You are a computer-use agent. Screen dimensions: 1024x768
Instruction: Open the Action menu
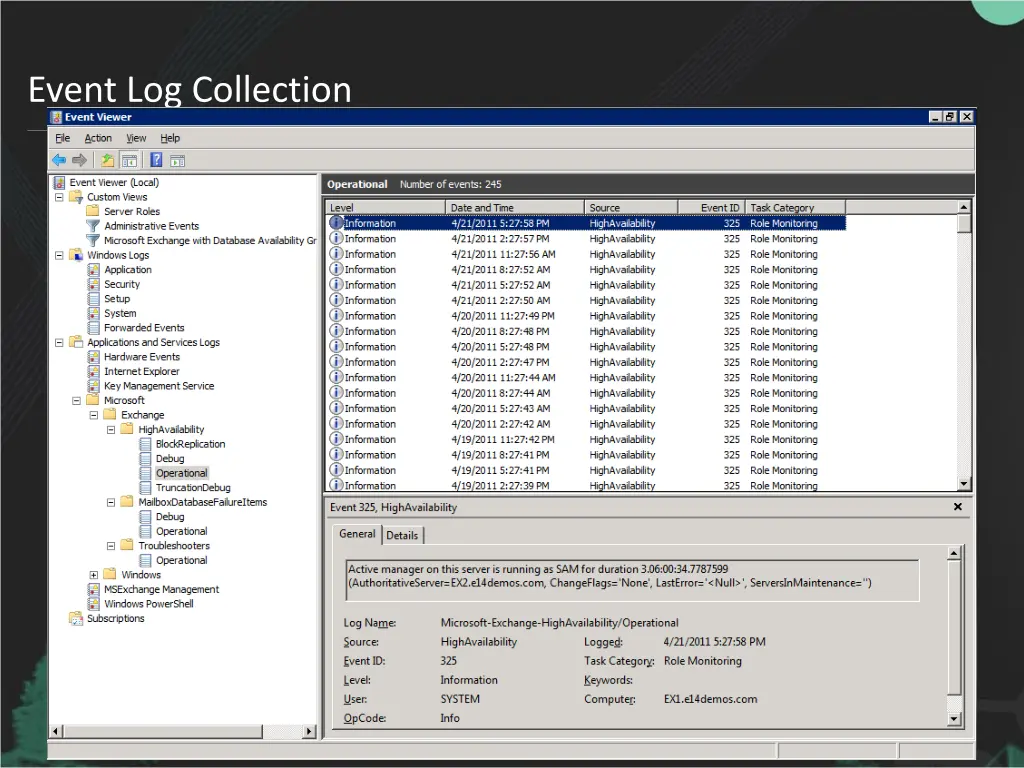98,138
